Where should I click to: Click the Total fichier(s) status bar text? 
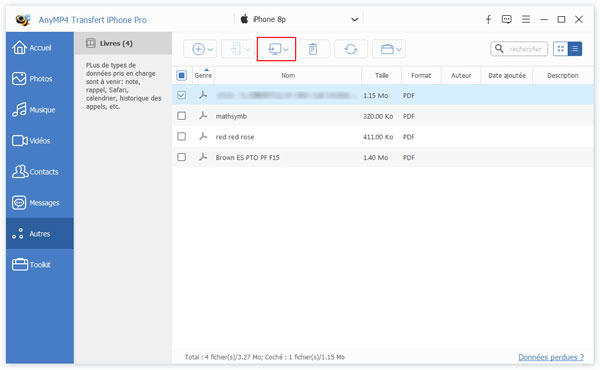tap(264, 357)
